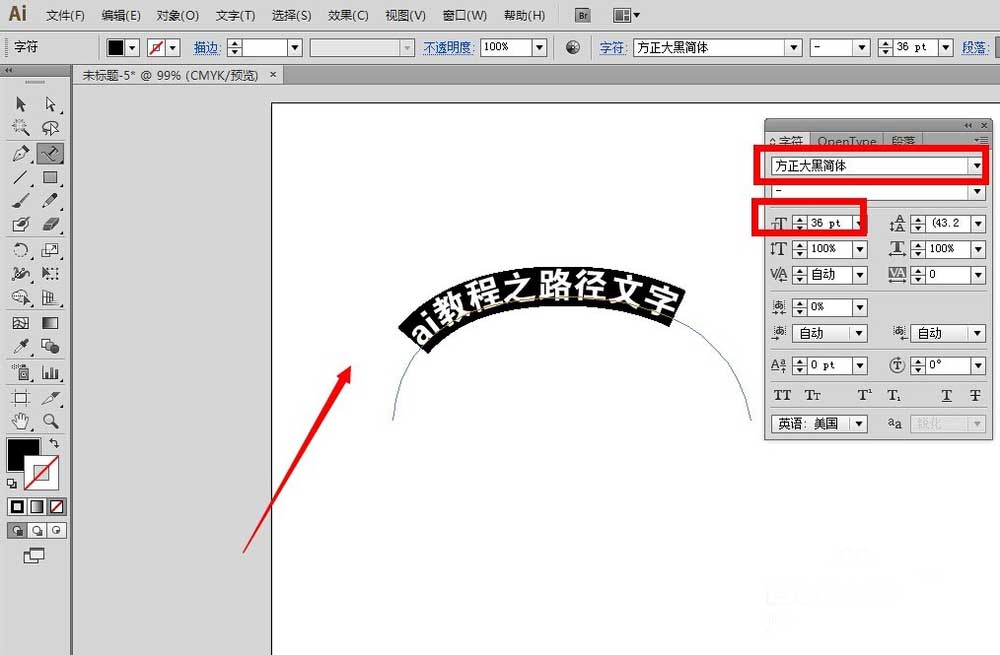Screen dimensions: 1000x655
Task: Toggle All Caps TT button
Action: (x=782, y=395)
